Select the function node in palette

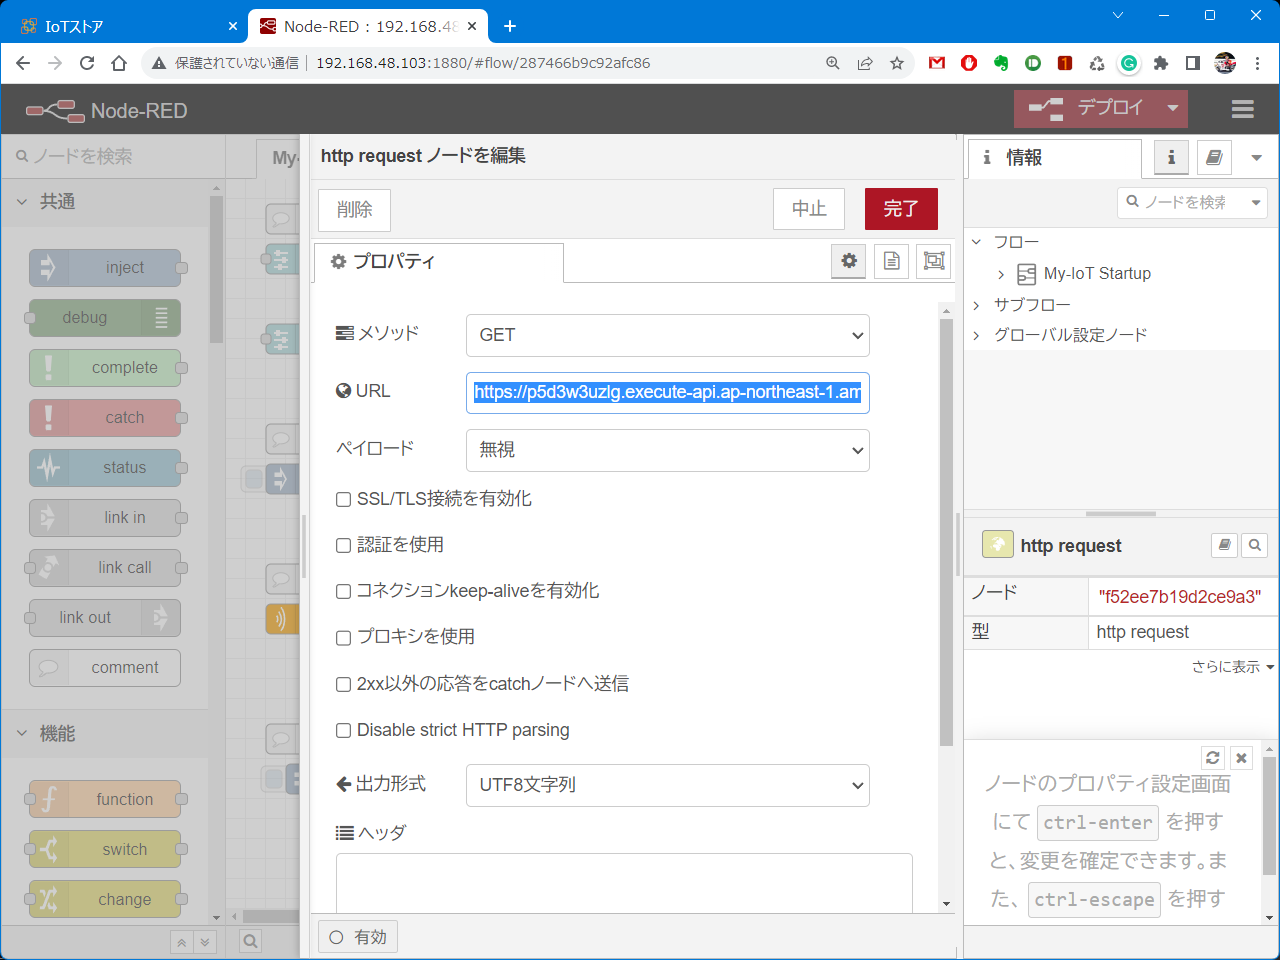(105, 800)
